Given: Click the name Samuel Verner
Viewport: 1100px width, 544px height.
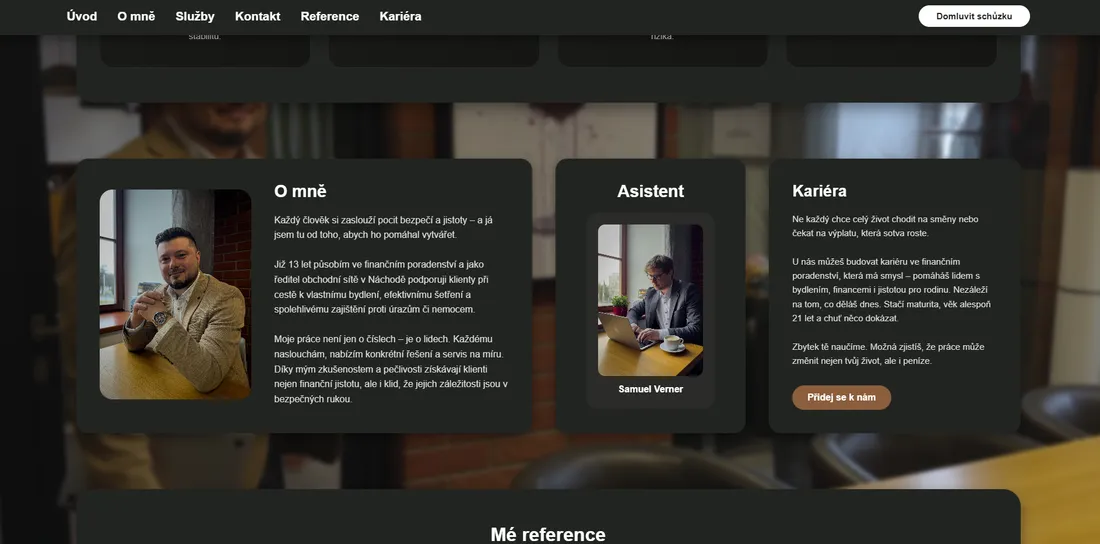Looking at the screenshot, I should click(650, 389).
